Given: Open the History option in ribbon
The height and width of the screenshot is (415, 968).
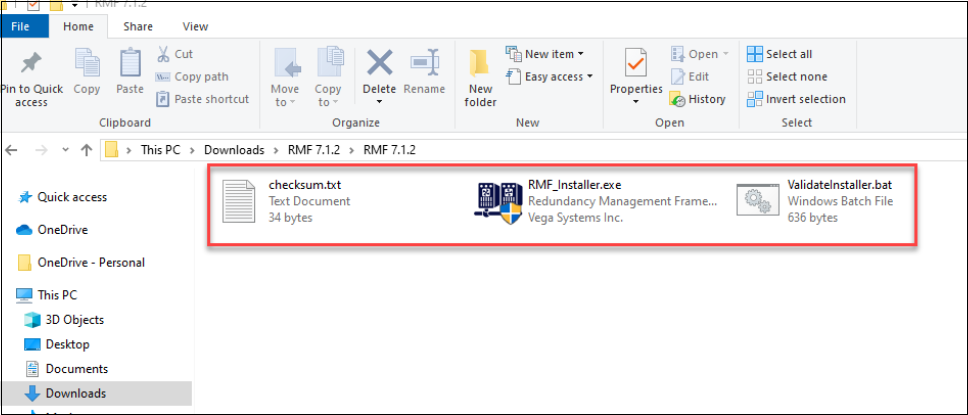Looking at the screenshot, I should pyautogui.click(x=698, y=99).
